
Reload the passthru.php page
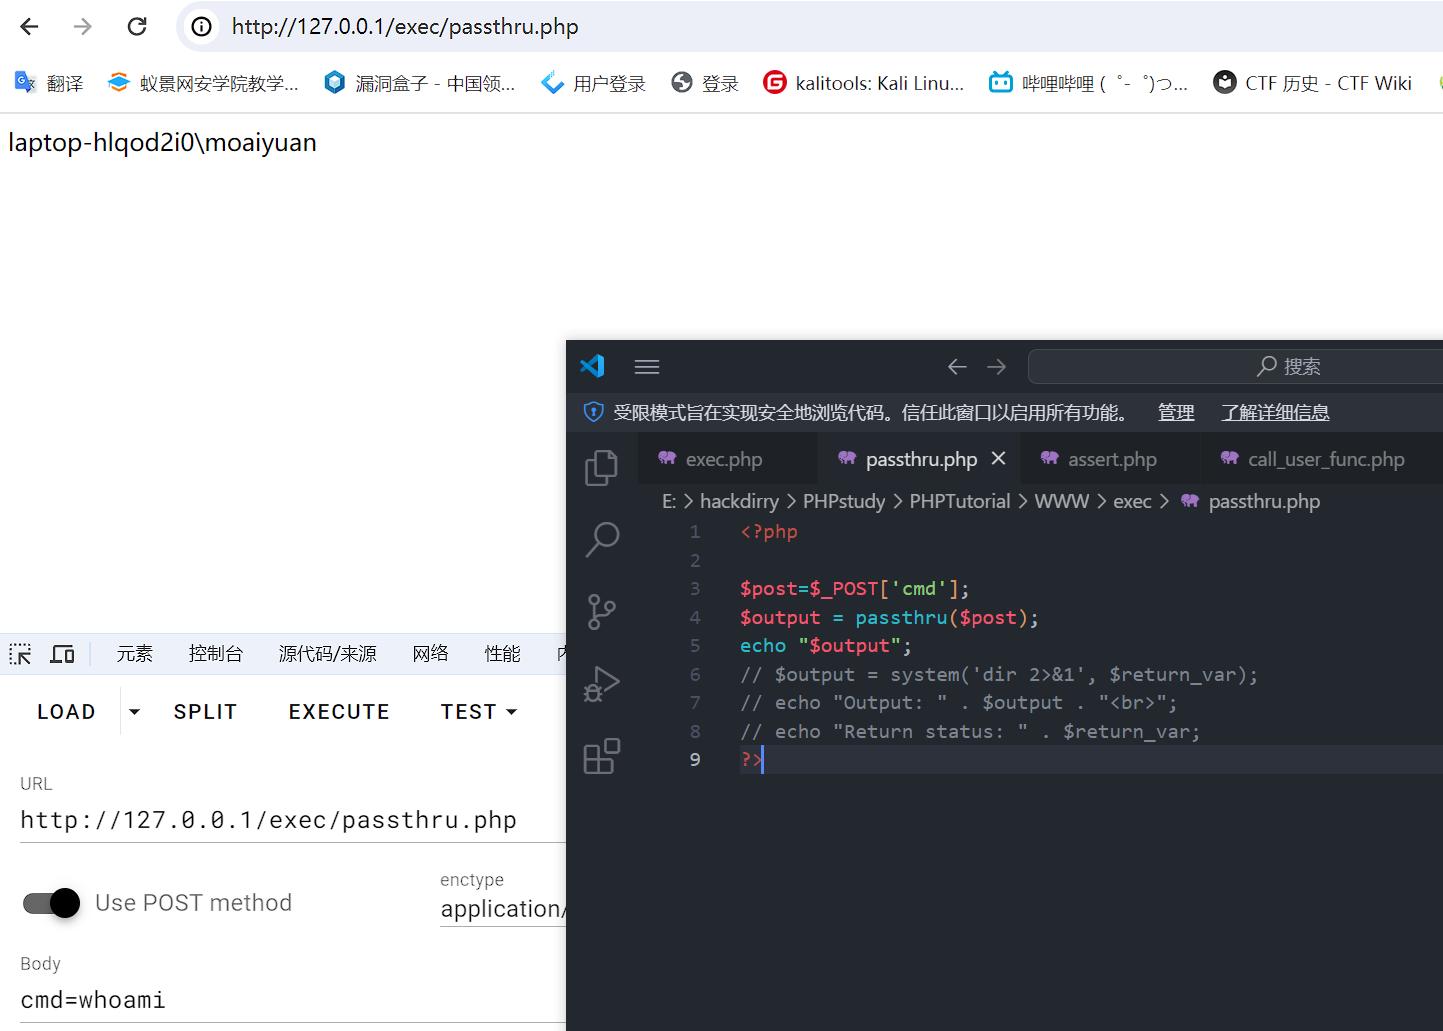click(137, 27)
